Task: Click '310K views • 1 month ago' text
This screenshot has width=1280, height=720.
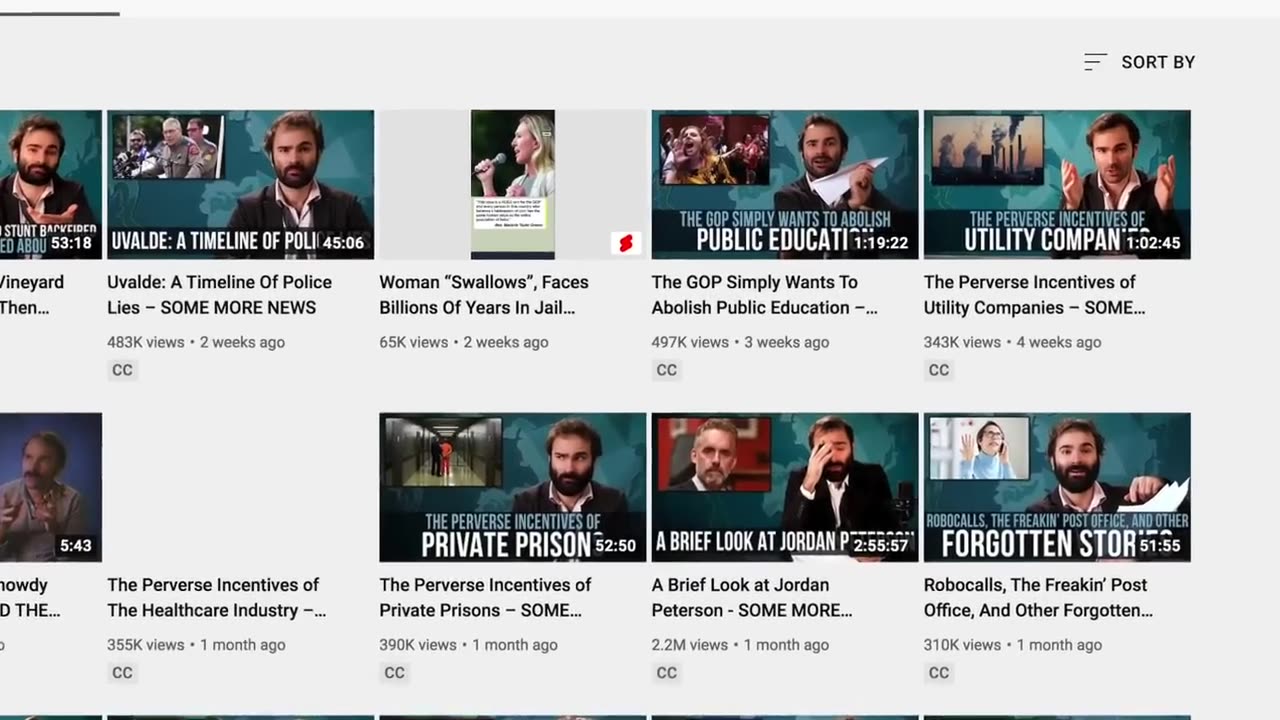Action: tap(1013, 645)
